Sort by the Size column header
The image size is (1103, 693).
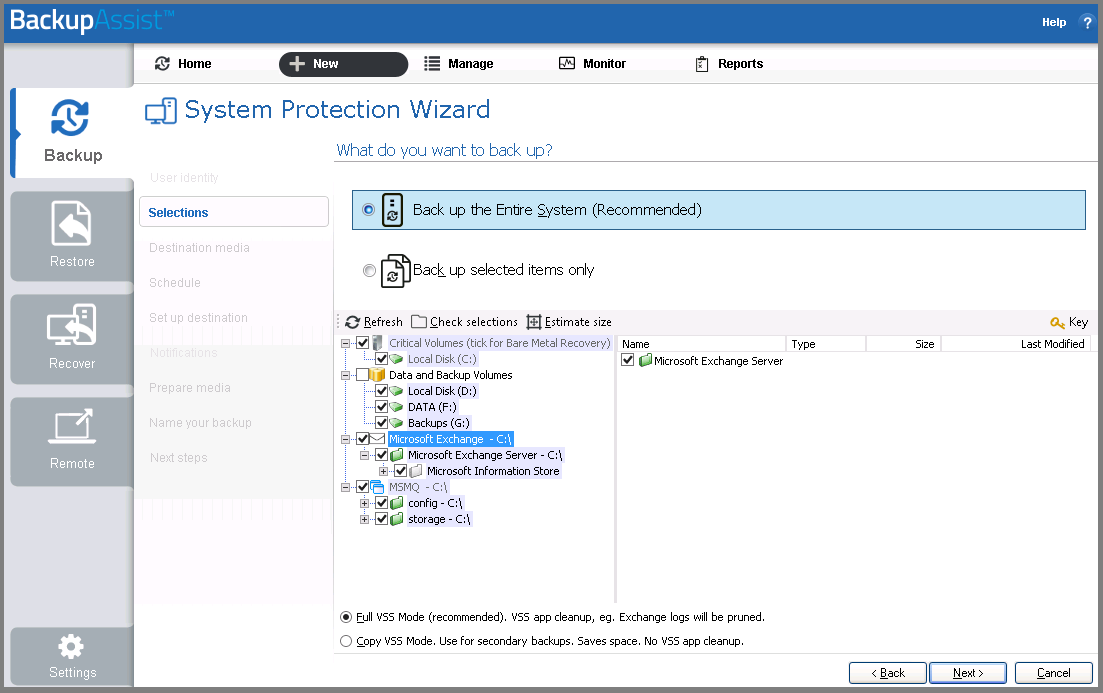pos(903,344)
